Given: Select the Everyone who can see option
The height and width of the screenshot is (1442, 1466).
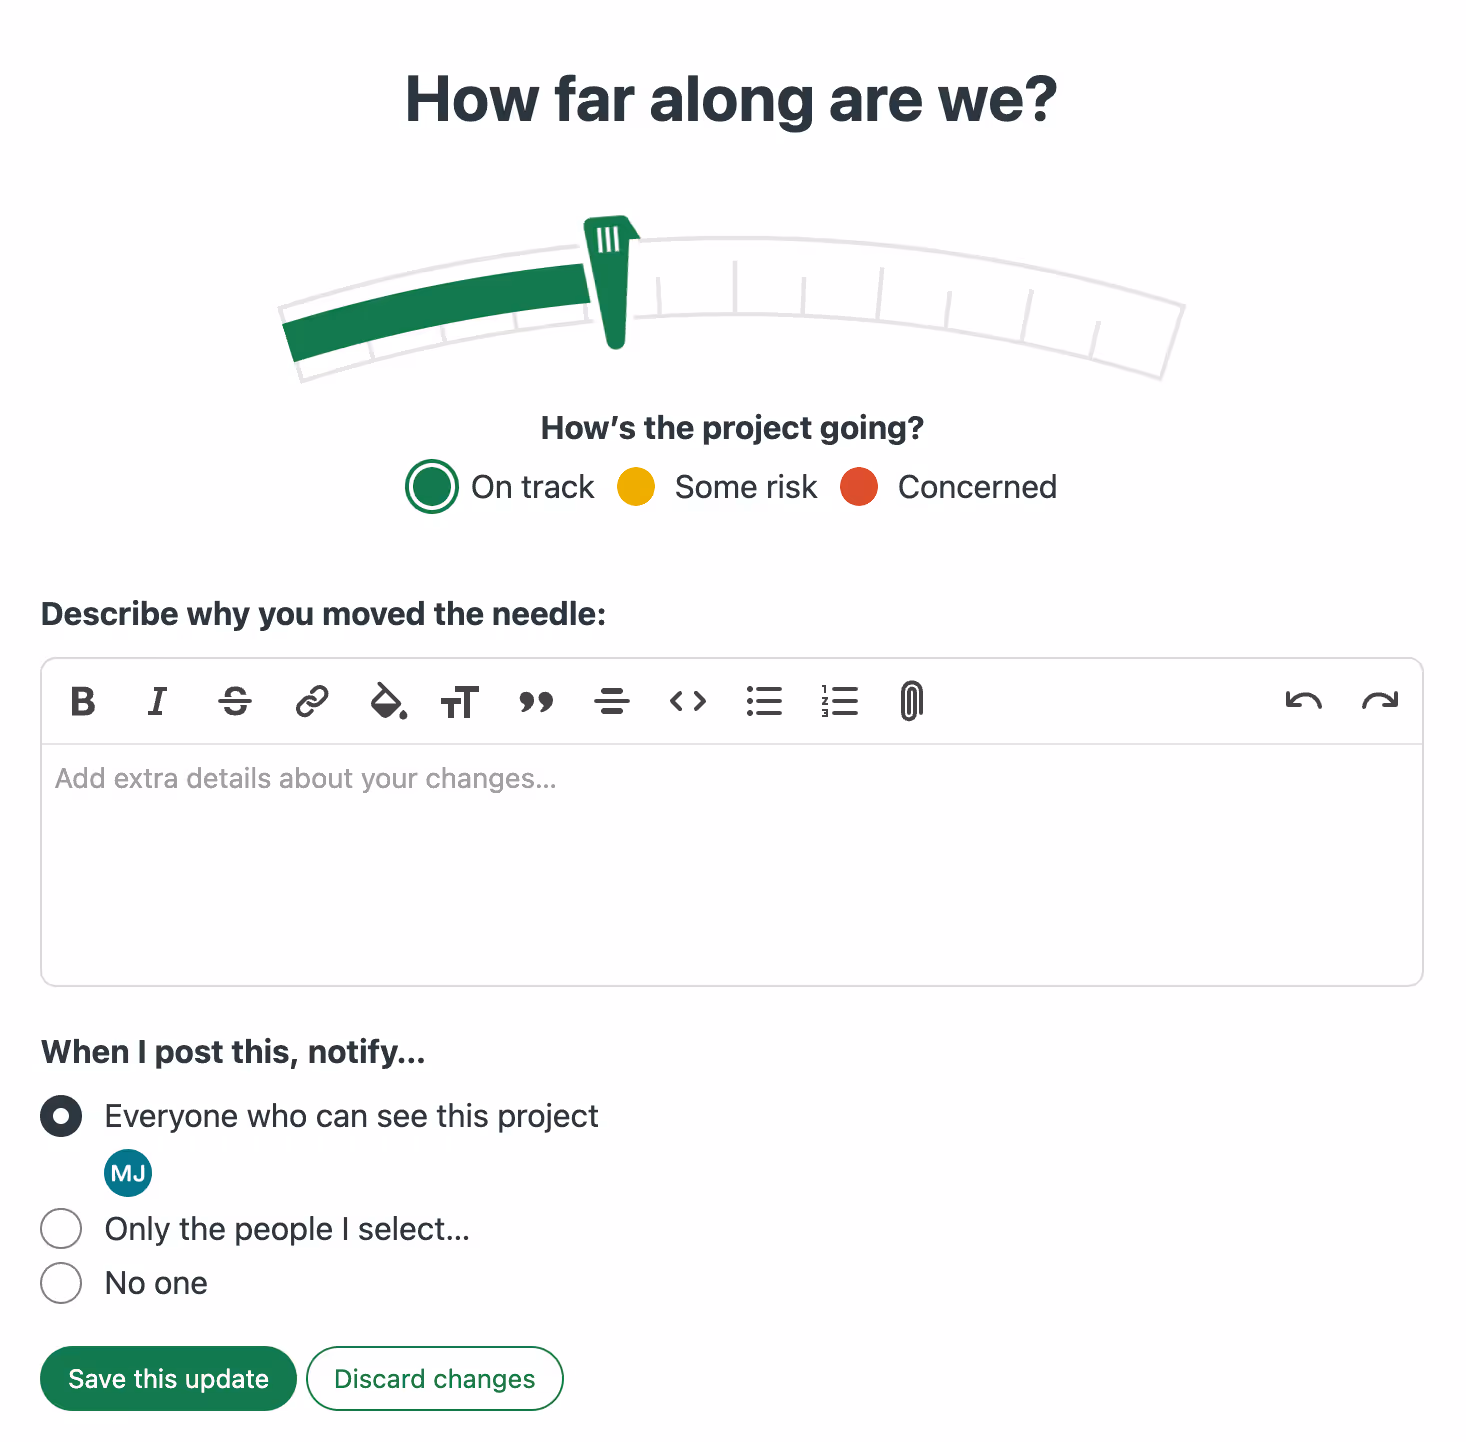Looking at the screenshot, I should pos(61,1116).
